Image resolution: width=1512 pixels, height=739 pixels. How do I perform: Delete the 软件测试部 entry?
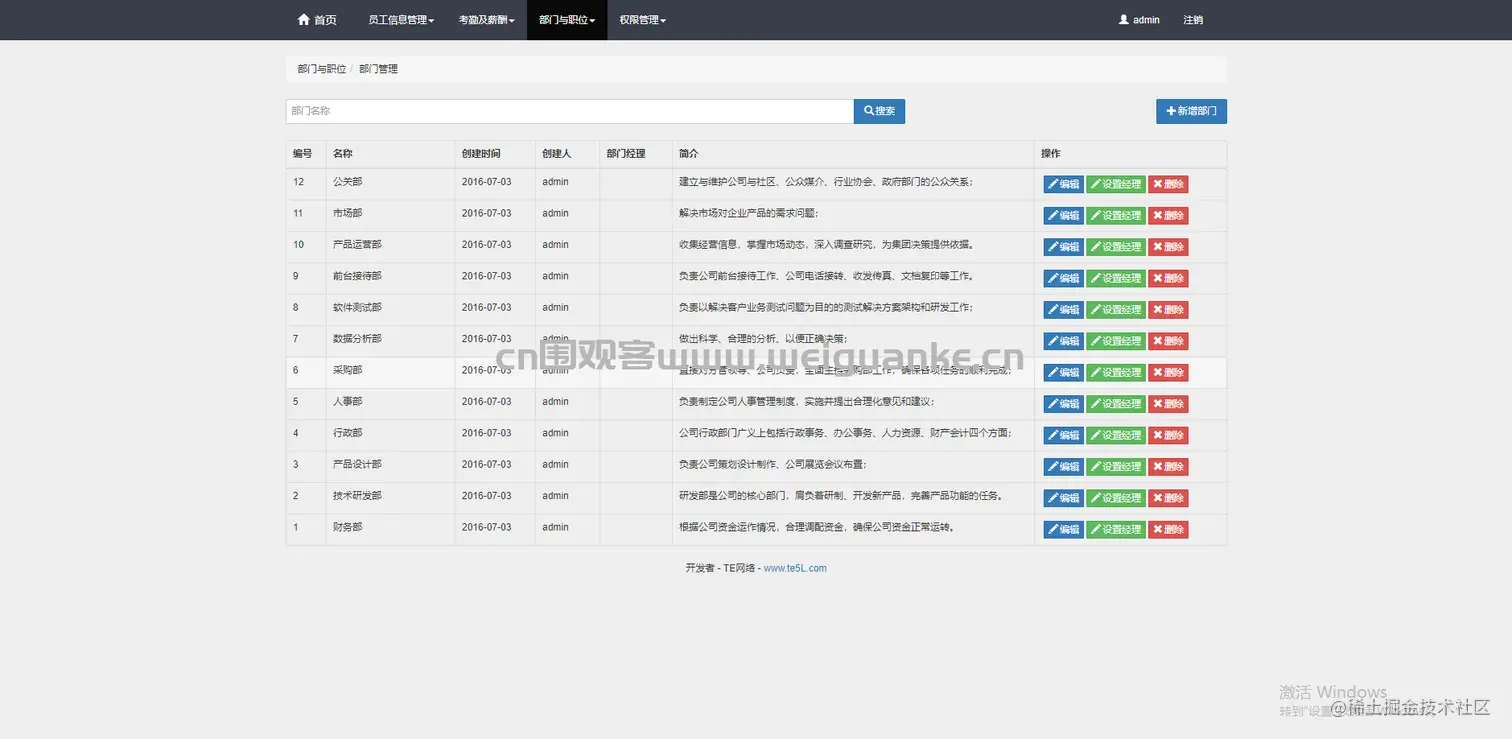coord(1168,310)
